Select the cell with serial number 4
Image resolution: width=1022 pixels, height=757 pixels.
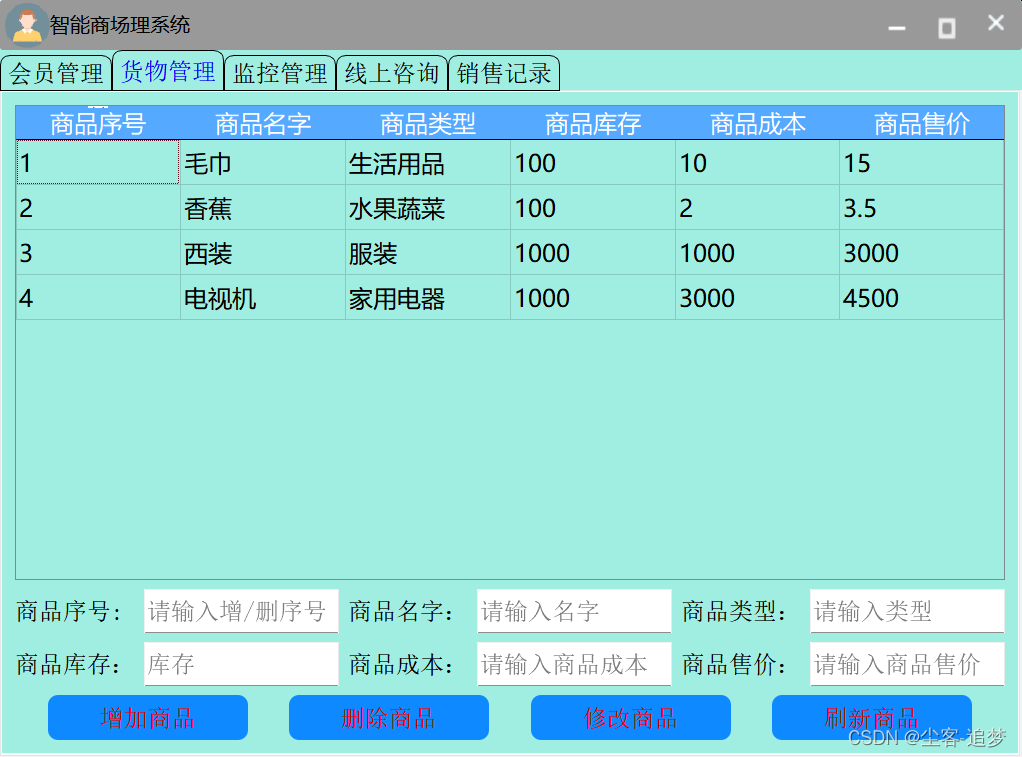(x=98, y=297)
